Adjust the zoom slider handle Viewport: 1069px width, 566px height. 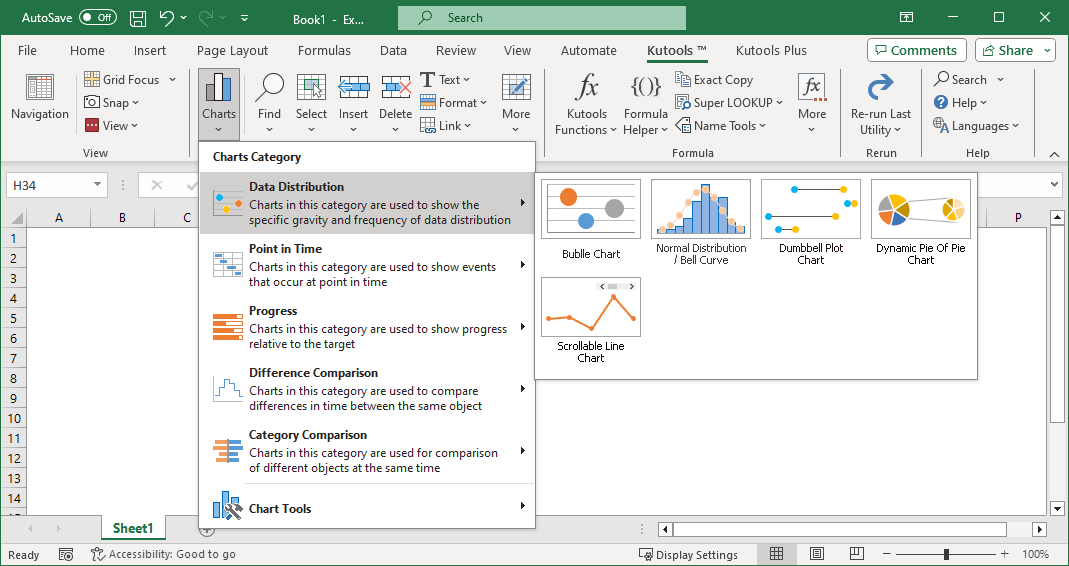click(946, 554)
